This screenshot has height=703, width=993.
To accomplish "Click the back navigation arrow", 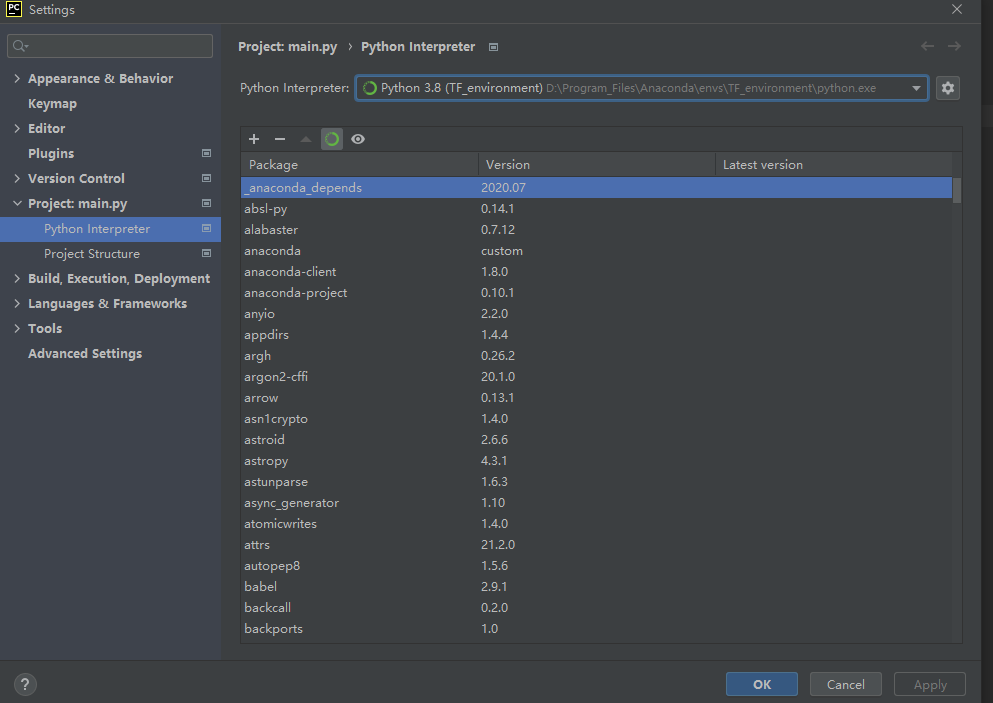I will coord(927,46).
